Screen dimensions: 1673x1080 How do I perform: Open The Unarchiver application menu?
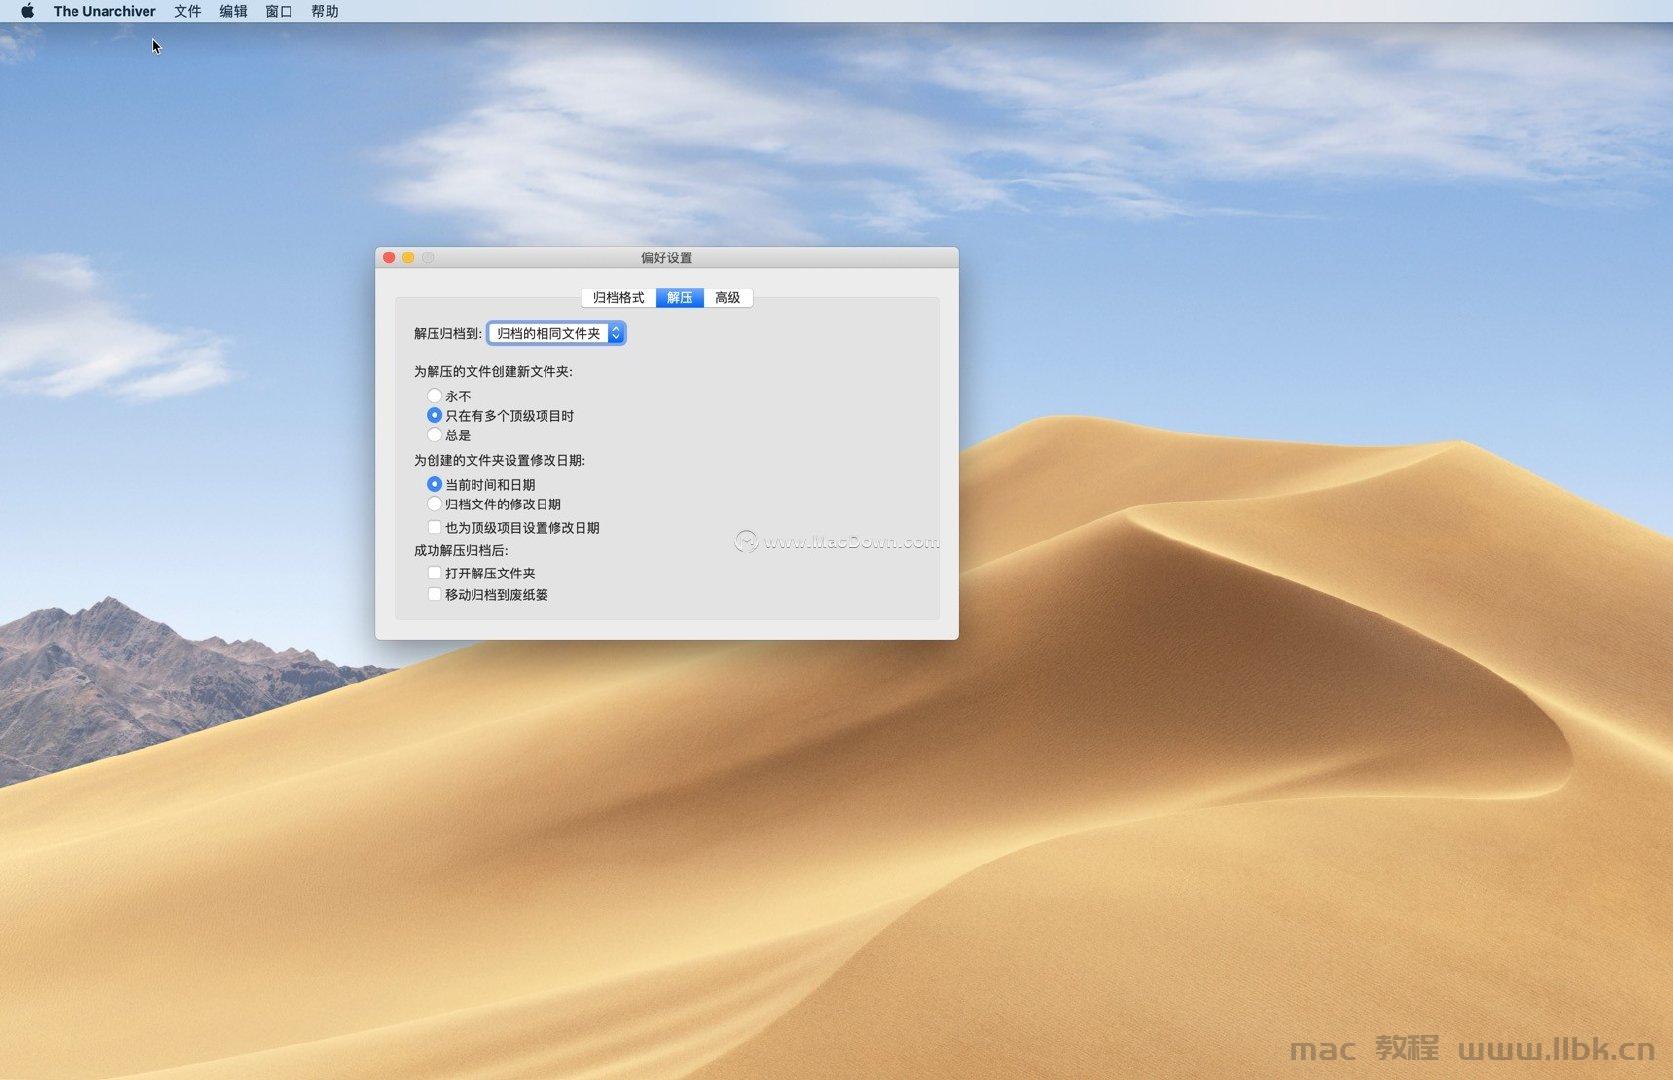(x=104, y=11)
